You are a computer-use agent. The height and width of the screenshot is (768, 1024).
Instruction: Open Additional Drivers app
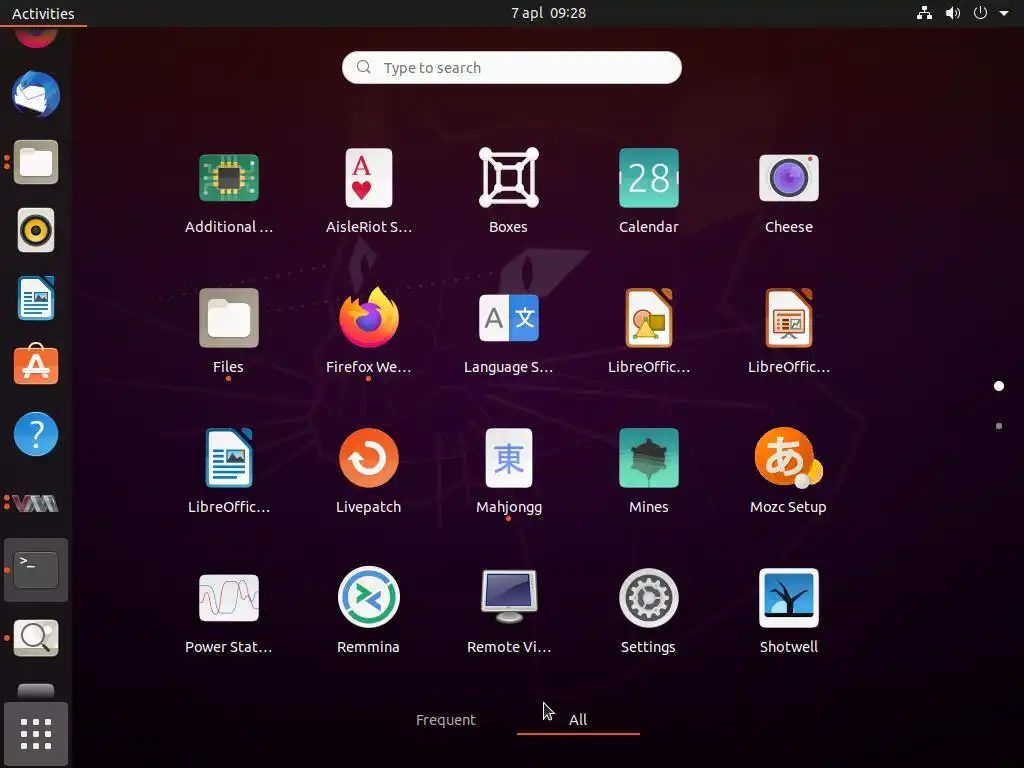229,178
